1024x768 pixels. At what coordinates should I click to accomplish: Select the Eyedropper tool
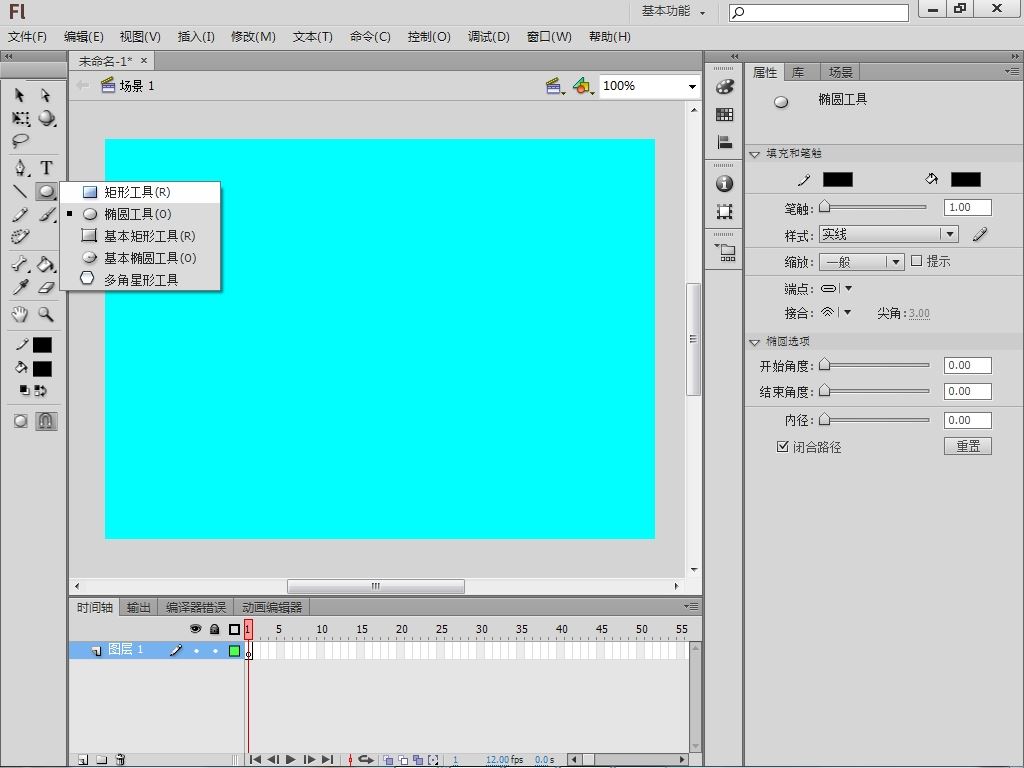(x=20, y=287)
